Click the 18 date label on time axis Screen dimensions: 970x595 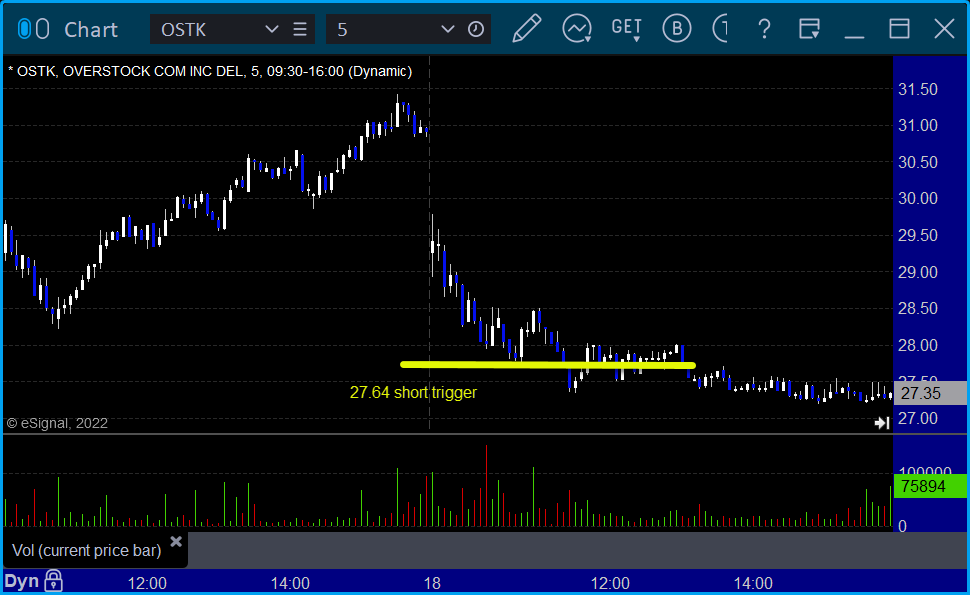(x=432, y=583)
